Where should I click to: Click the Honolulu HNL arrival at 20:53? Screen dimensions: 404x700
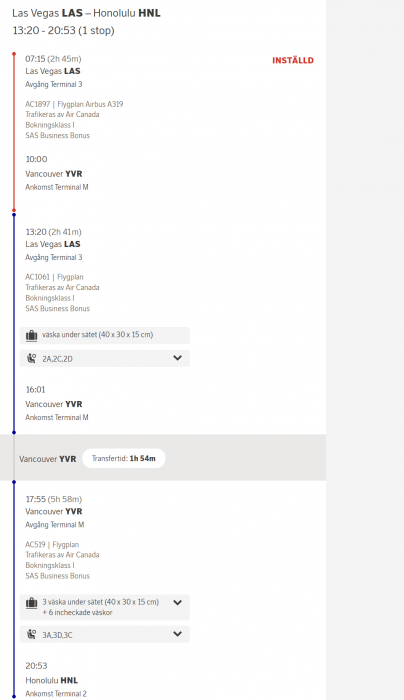pyautogui.click(x=51, y=680)
